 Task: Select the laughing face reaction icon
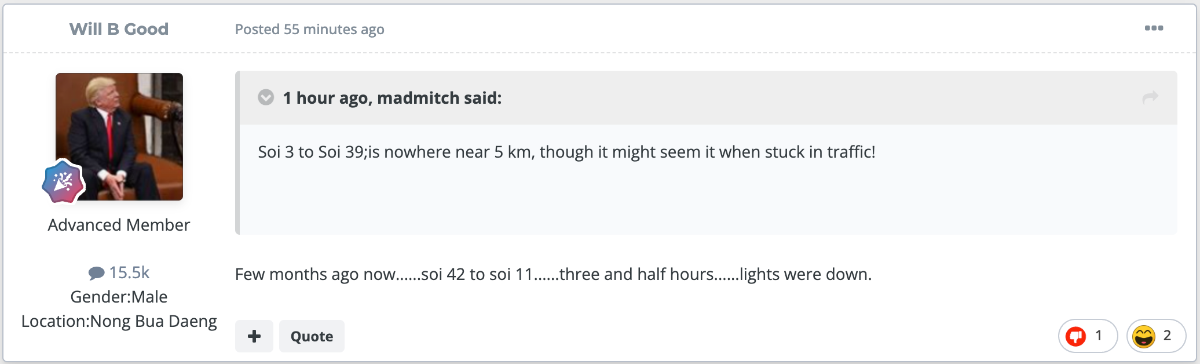(1144, 337)
